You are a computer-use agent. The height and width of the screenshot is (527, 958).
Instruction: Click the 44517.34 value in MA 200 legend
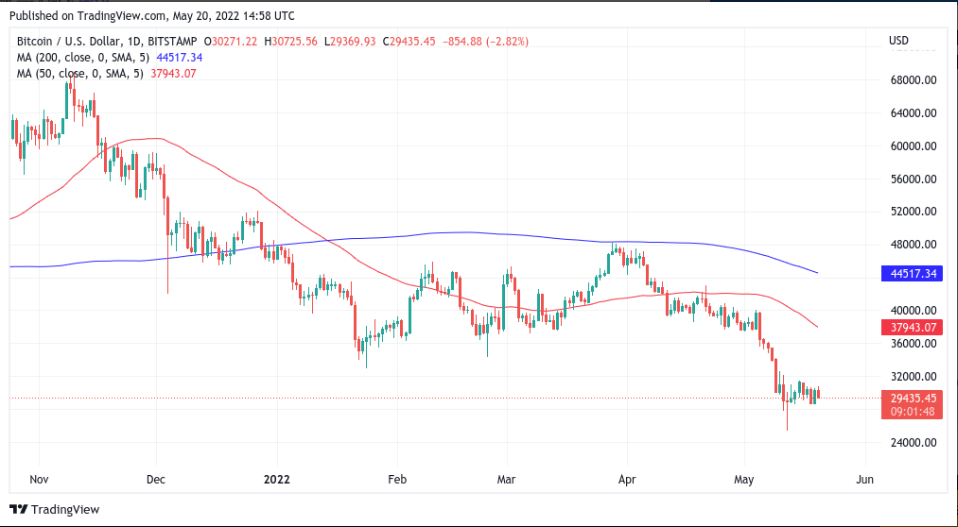(179, 58)
